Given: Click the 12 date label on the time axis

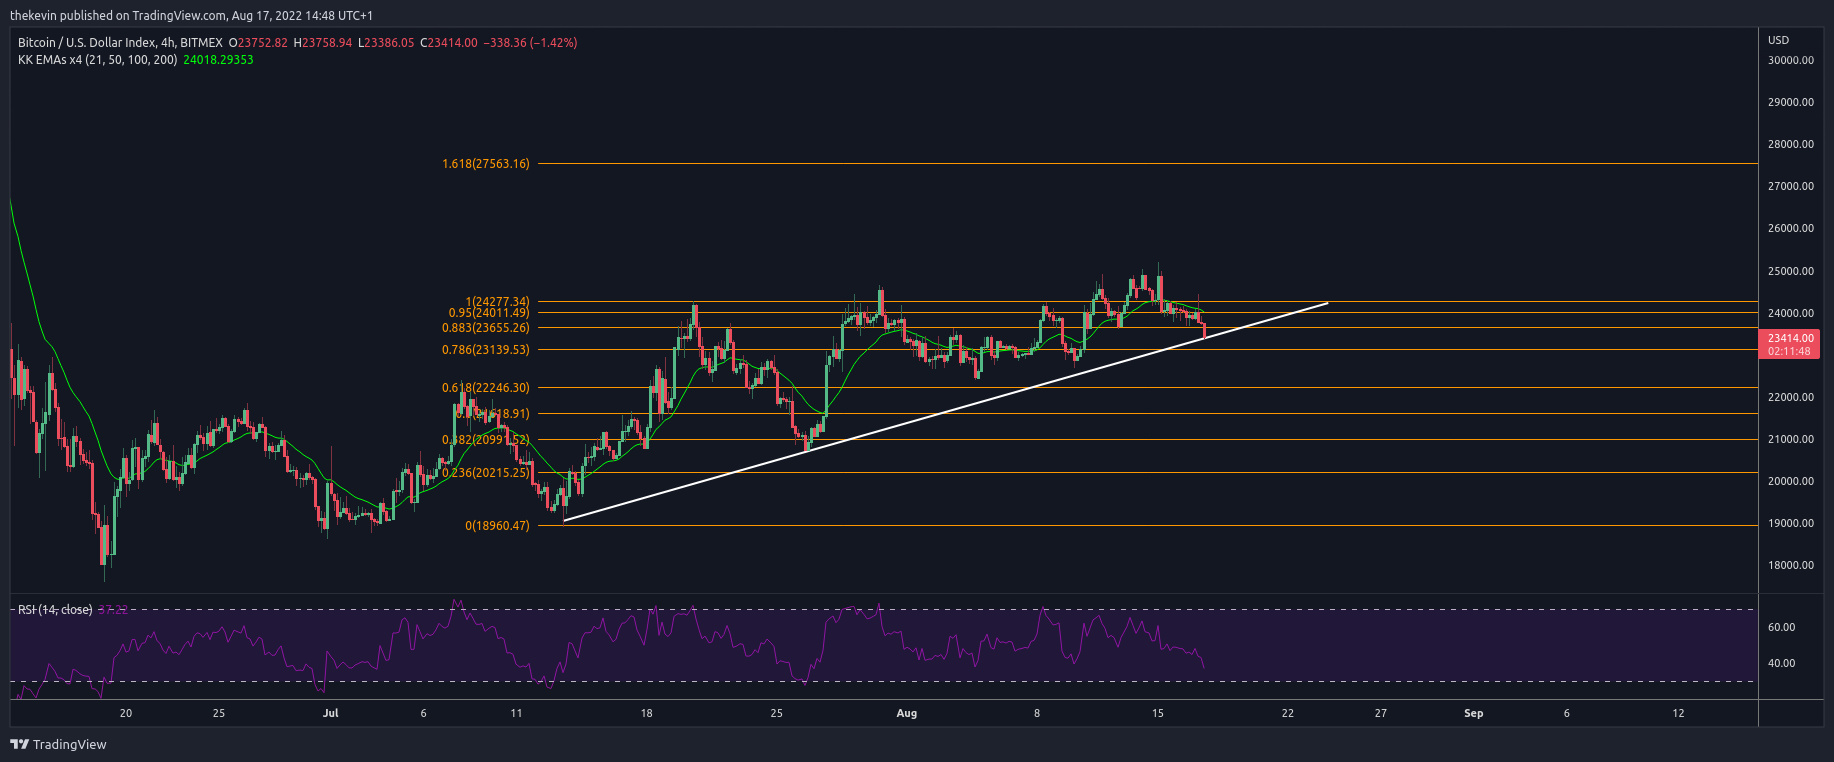Looking at the screenshot, I should tap(1679, 713).
